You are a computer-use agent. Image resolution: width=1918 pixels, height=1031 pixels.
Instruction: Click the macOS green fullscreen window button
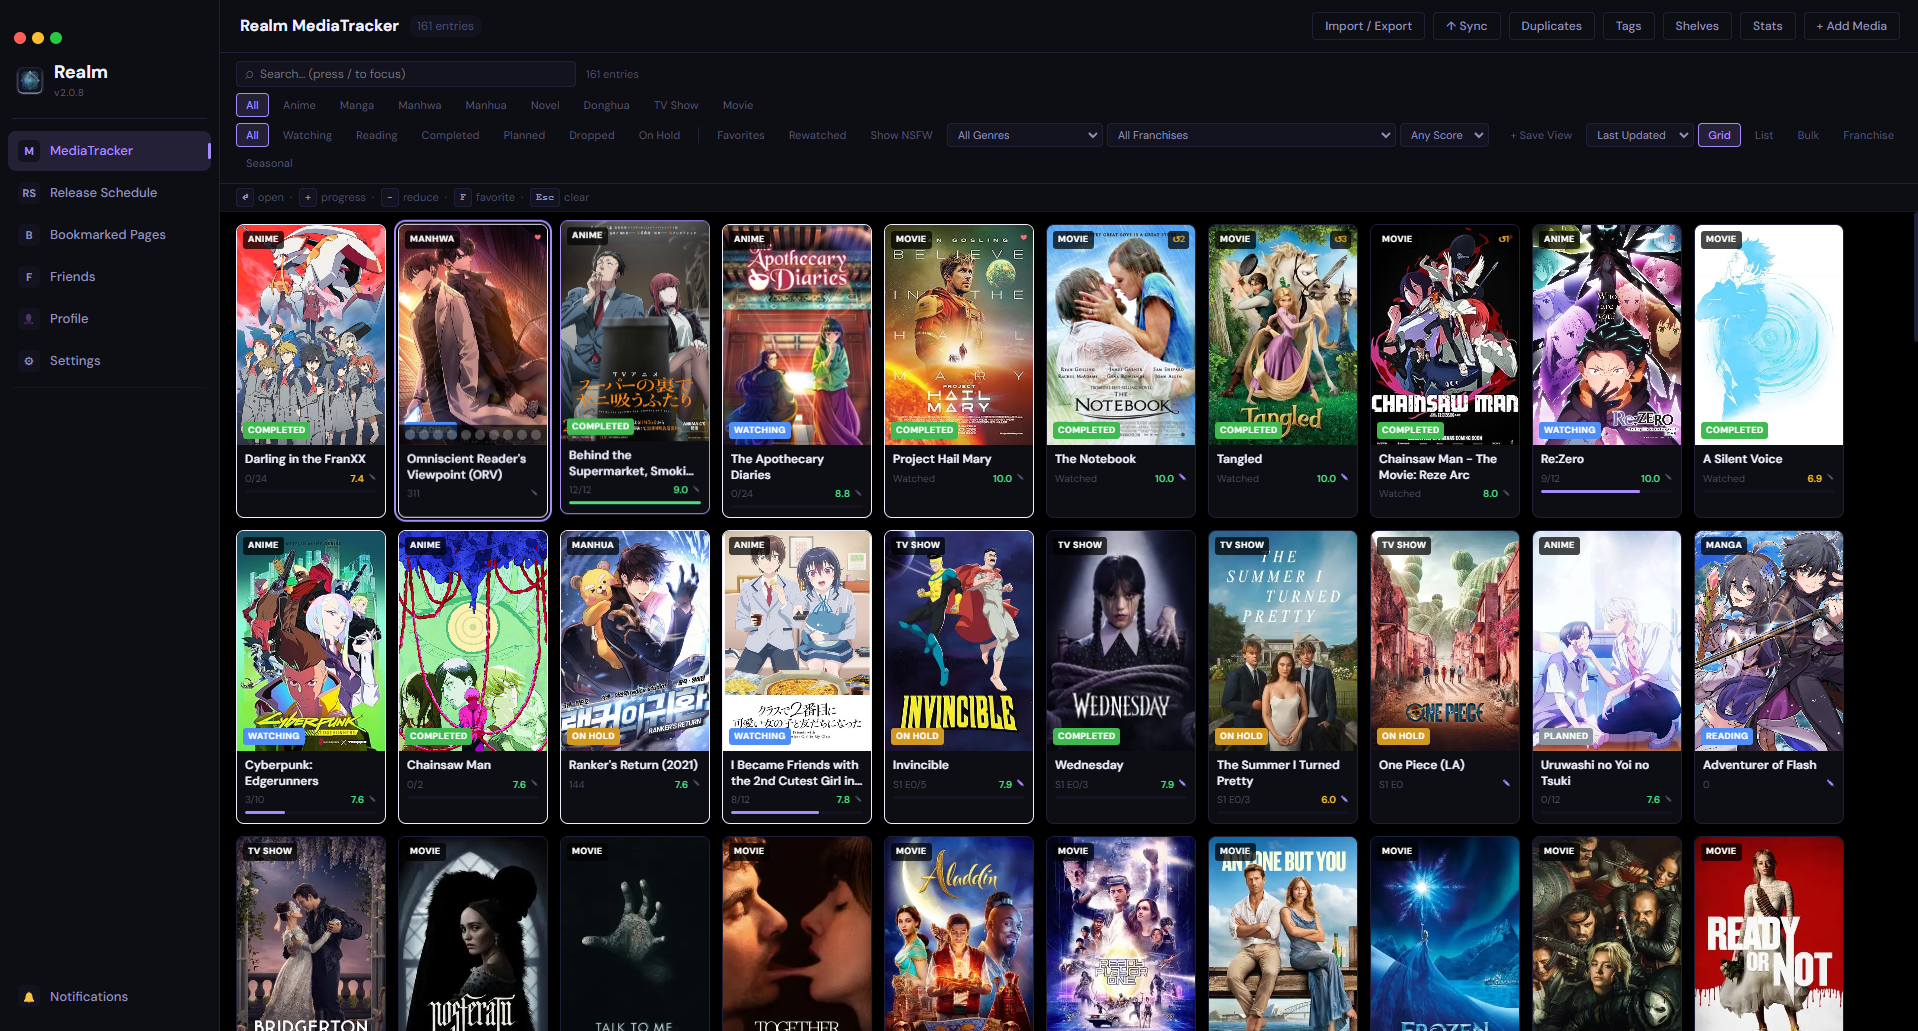(x=56, y=38)
